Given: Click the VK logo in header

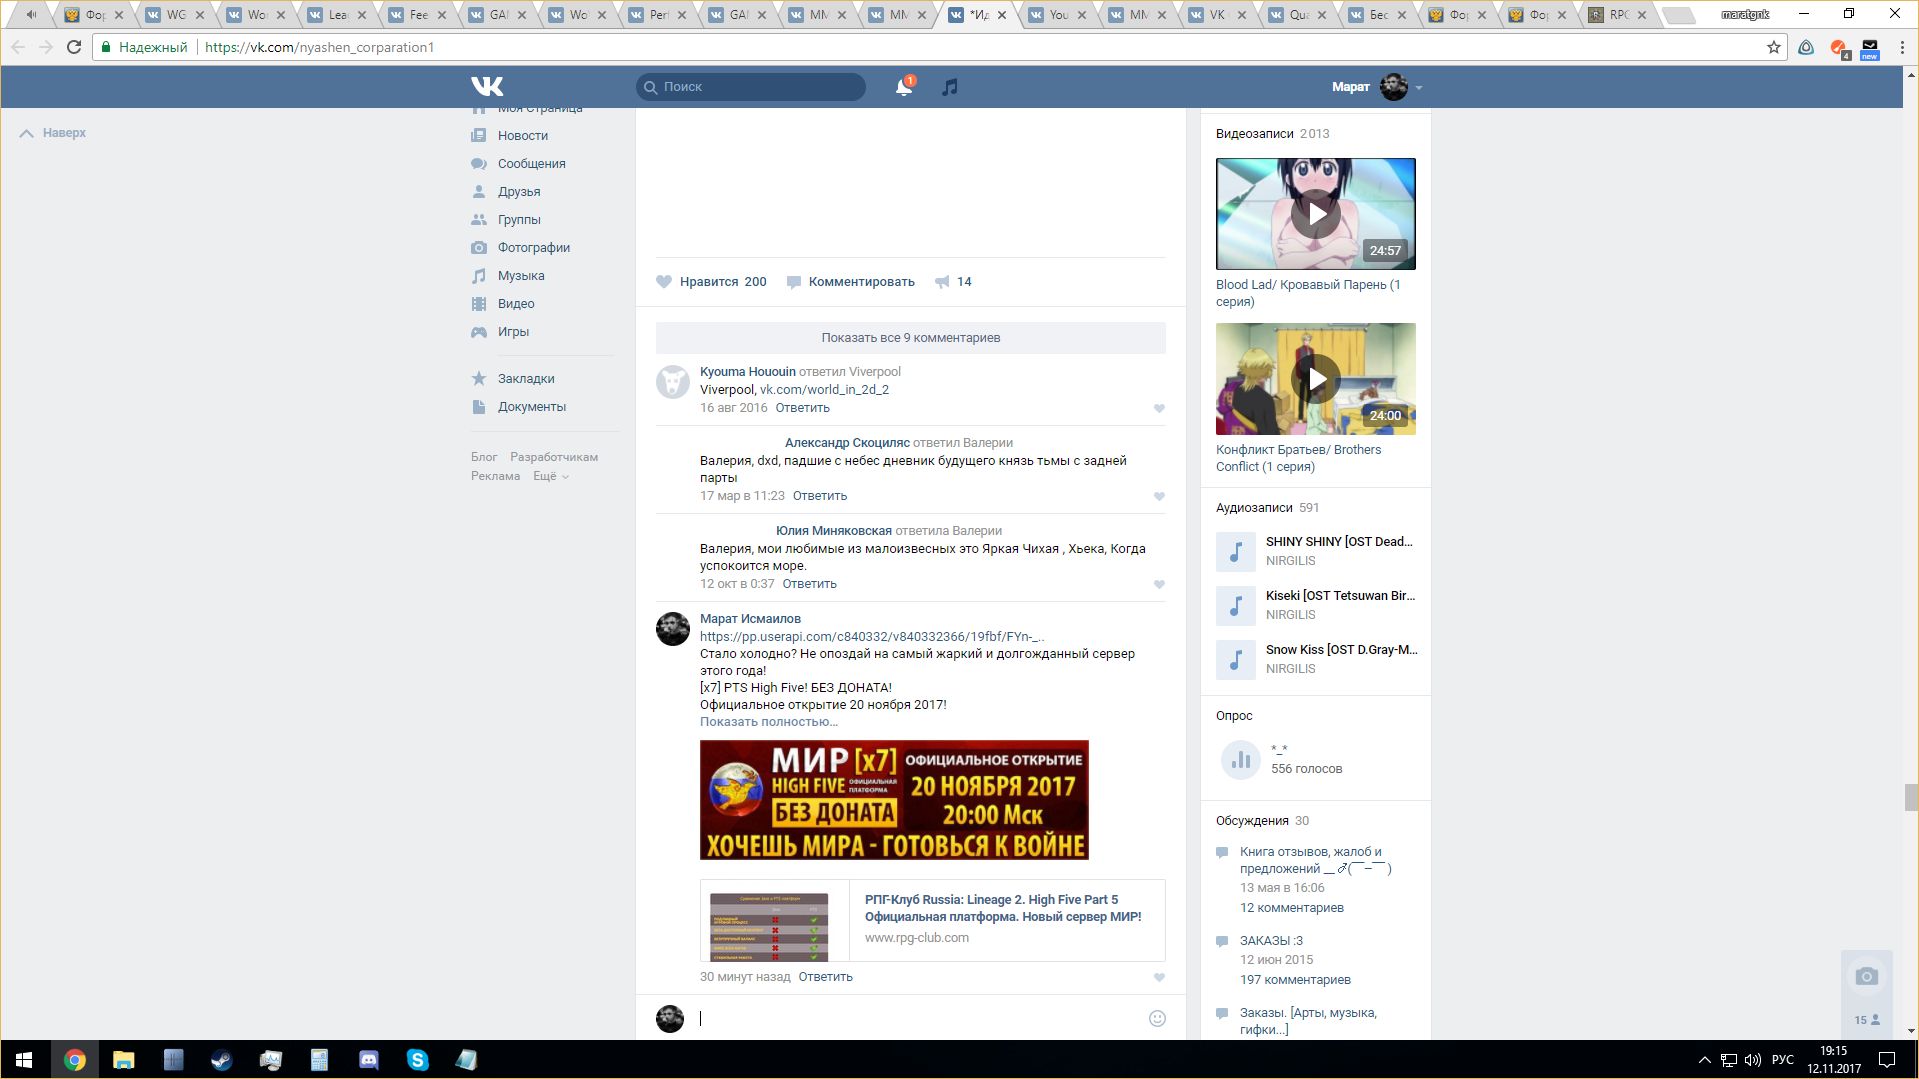Looking at the screenshot, I should pyautogui.click(x=487, y=87).
